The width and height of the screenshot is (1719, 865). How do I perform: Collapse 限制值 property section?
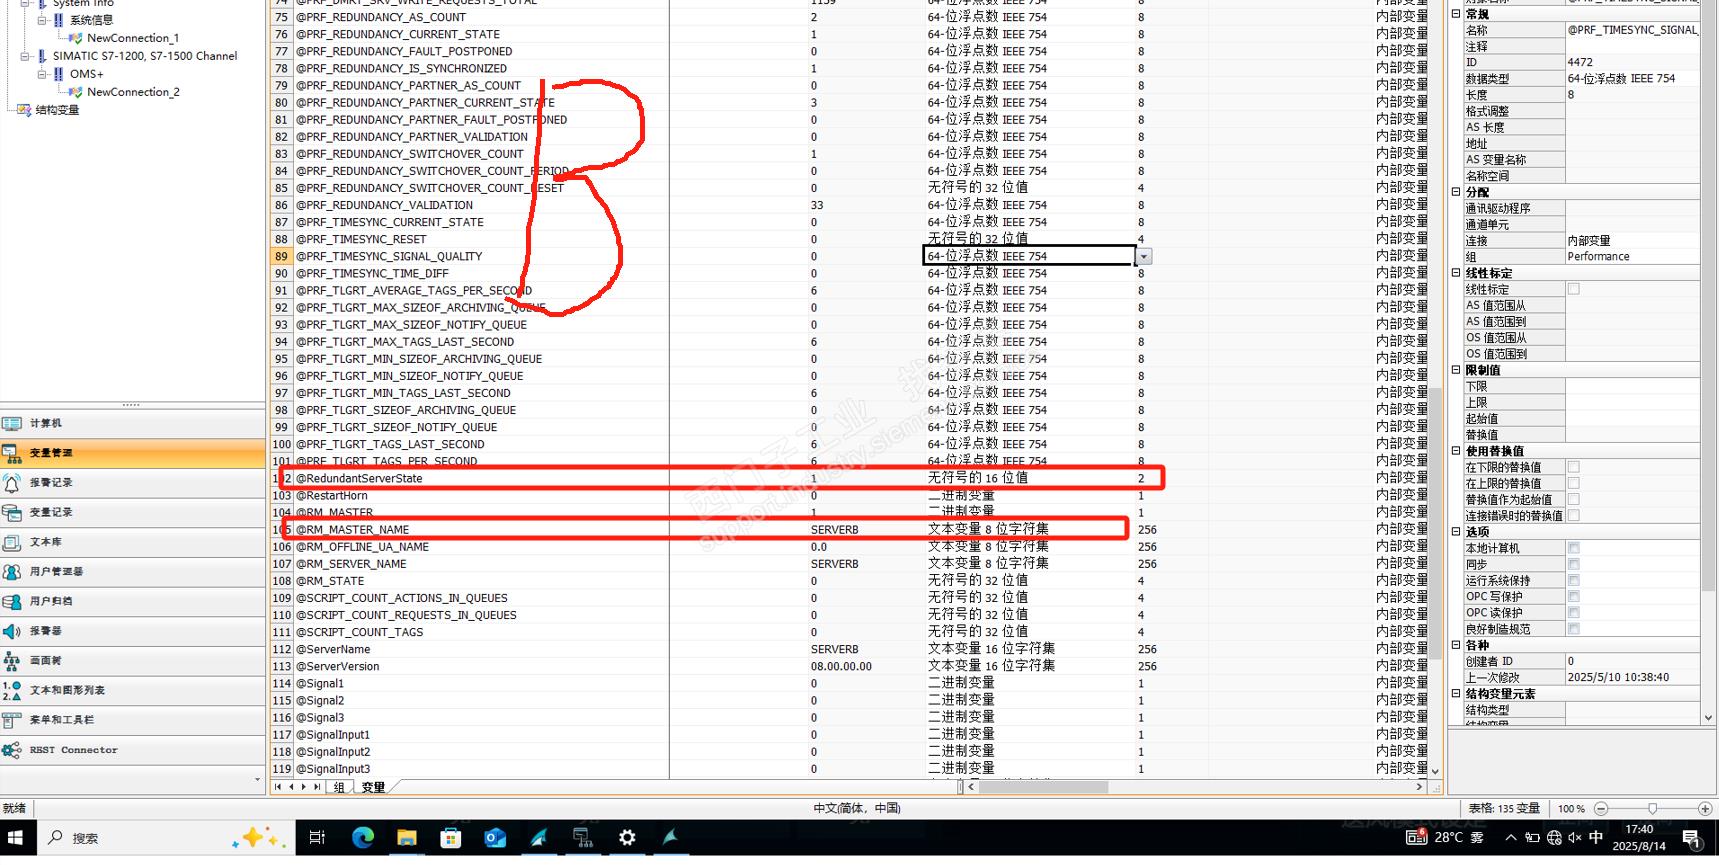click(1456, 370)
